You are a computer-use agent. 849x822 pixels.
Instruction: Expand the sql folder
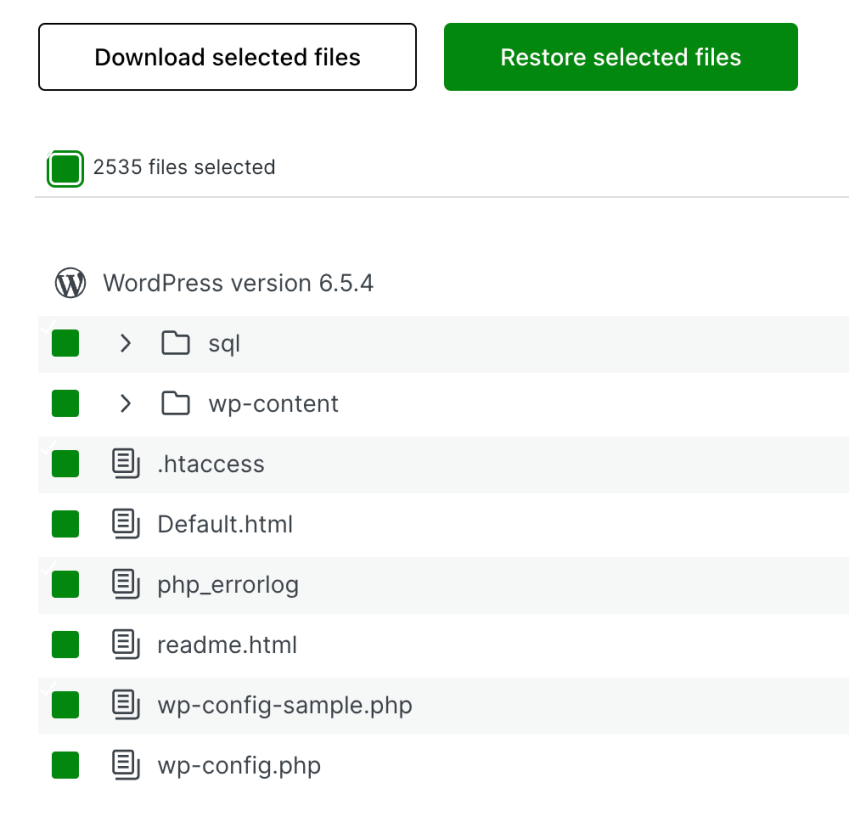click(x=125, y=343)
